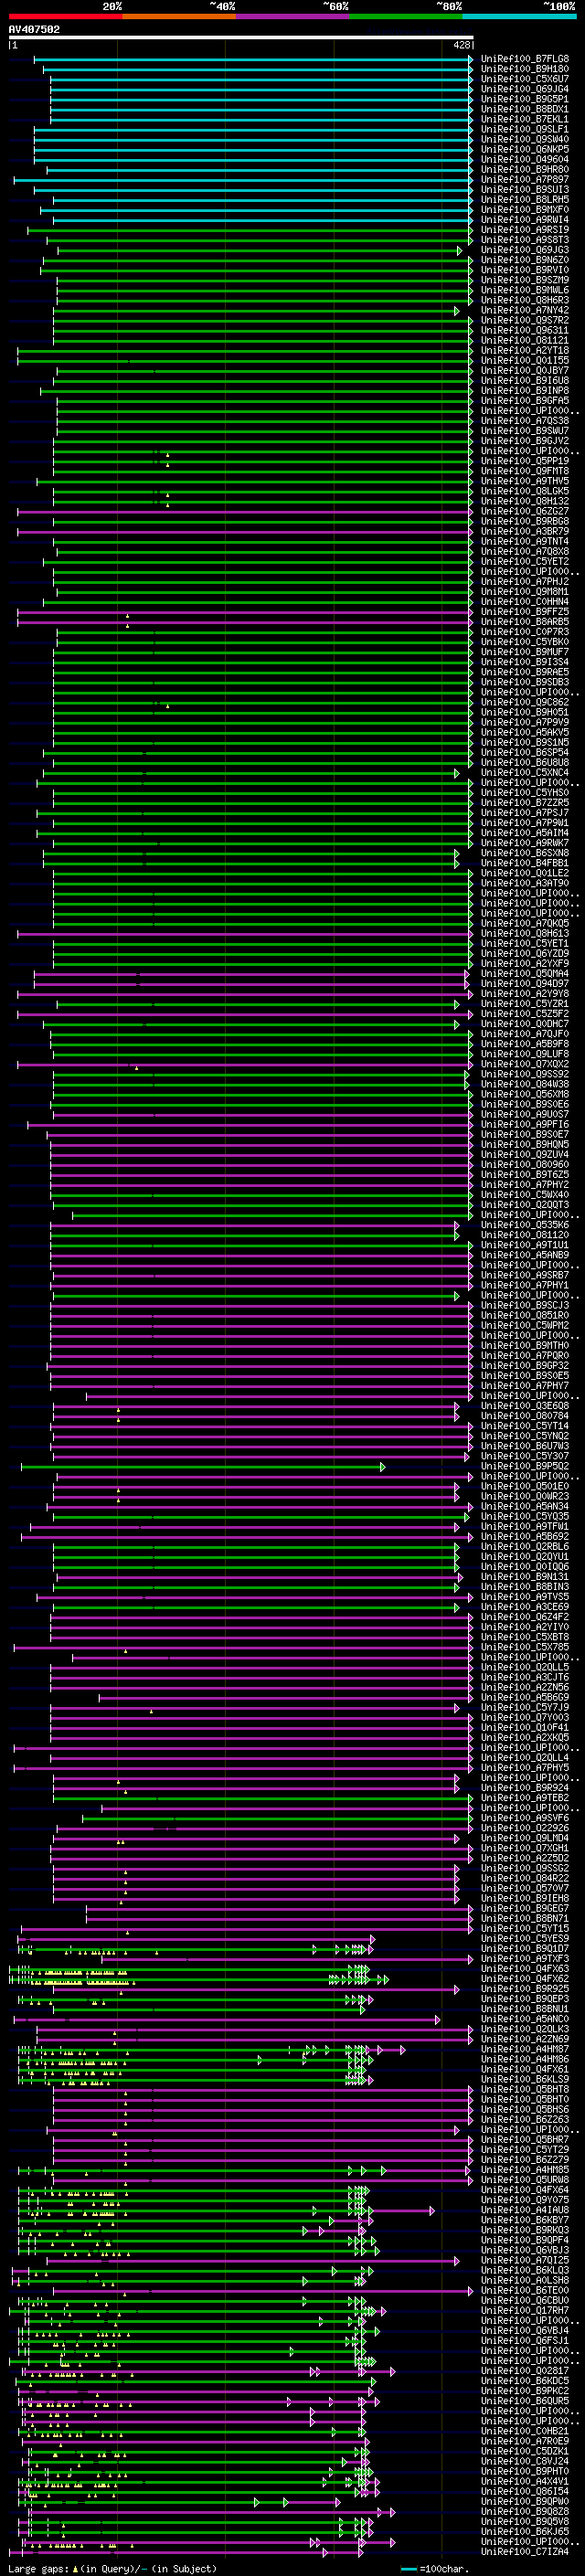The width and height of the screenshot is (585, 2576).
Task: Select hit UniRef100_Q0JBY7
Action: click(x=524, y=370)
